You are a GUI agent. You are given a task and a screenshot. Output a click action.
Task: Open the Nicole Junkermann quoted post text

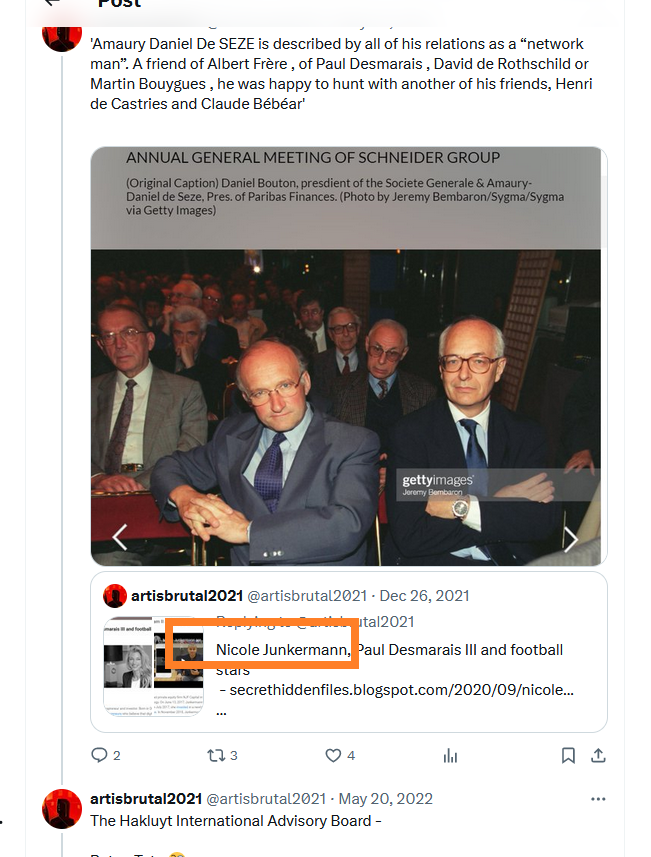click(x=389, y=660)
